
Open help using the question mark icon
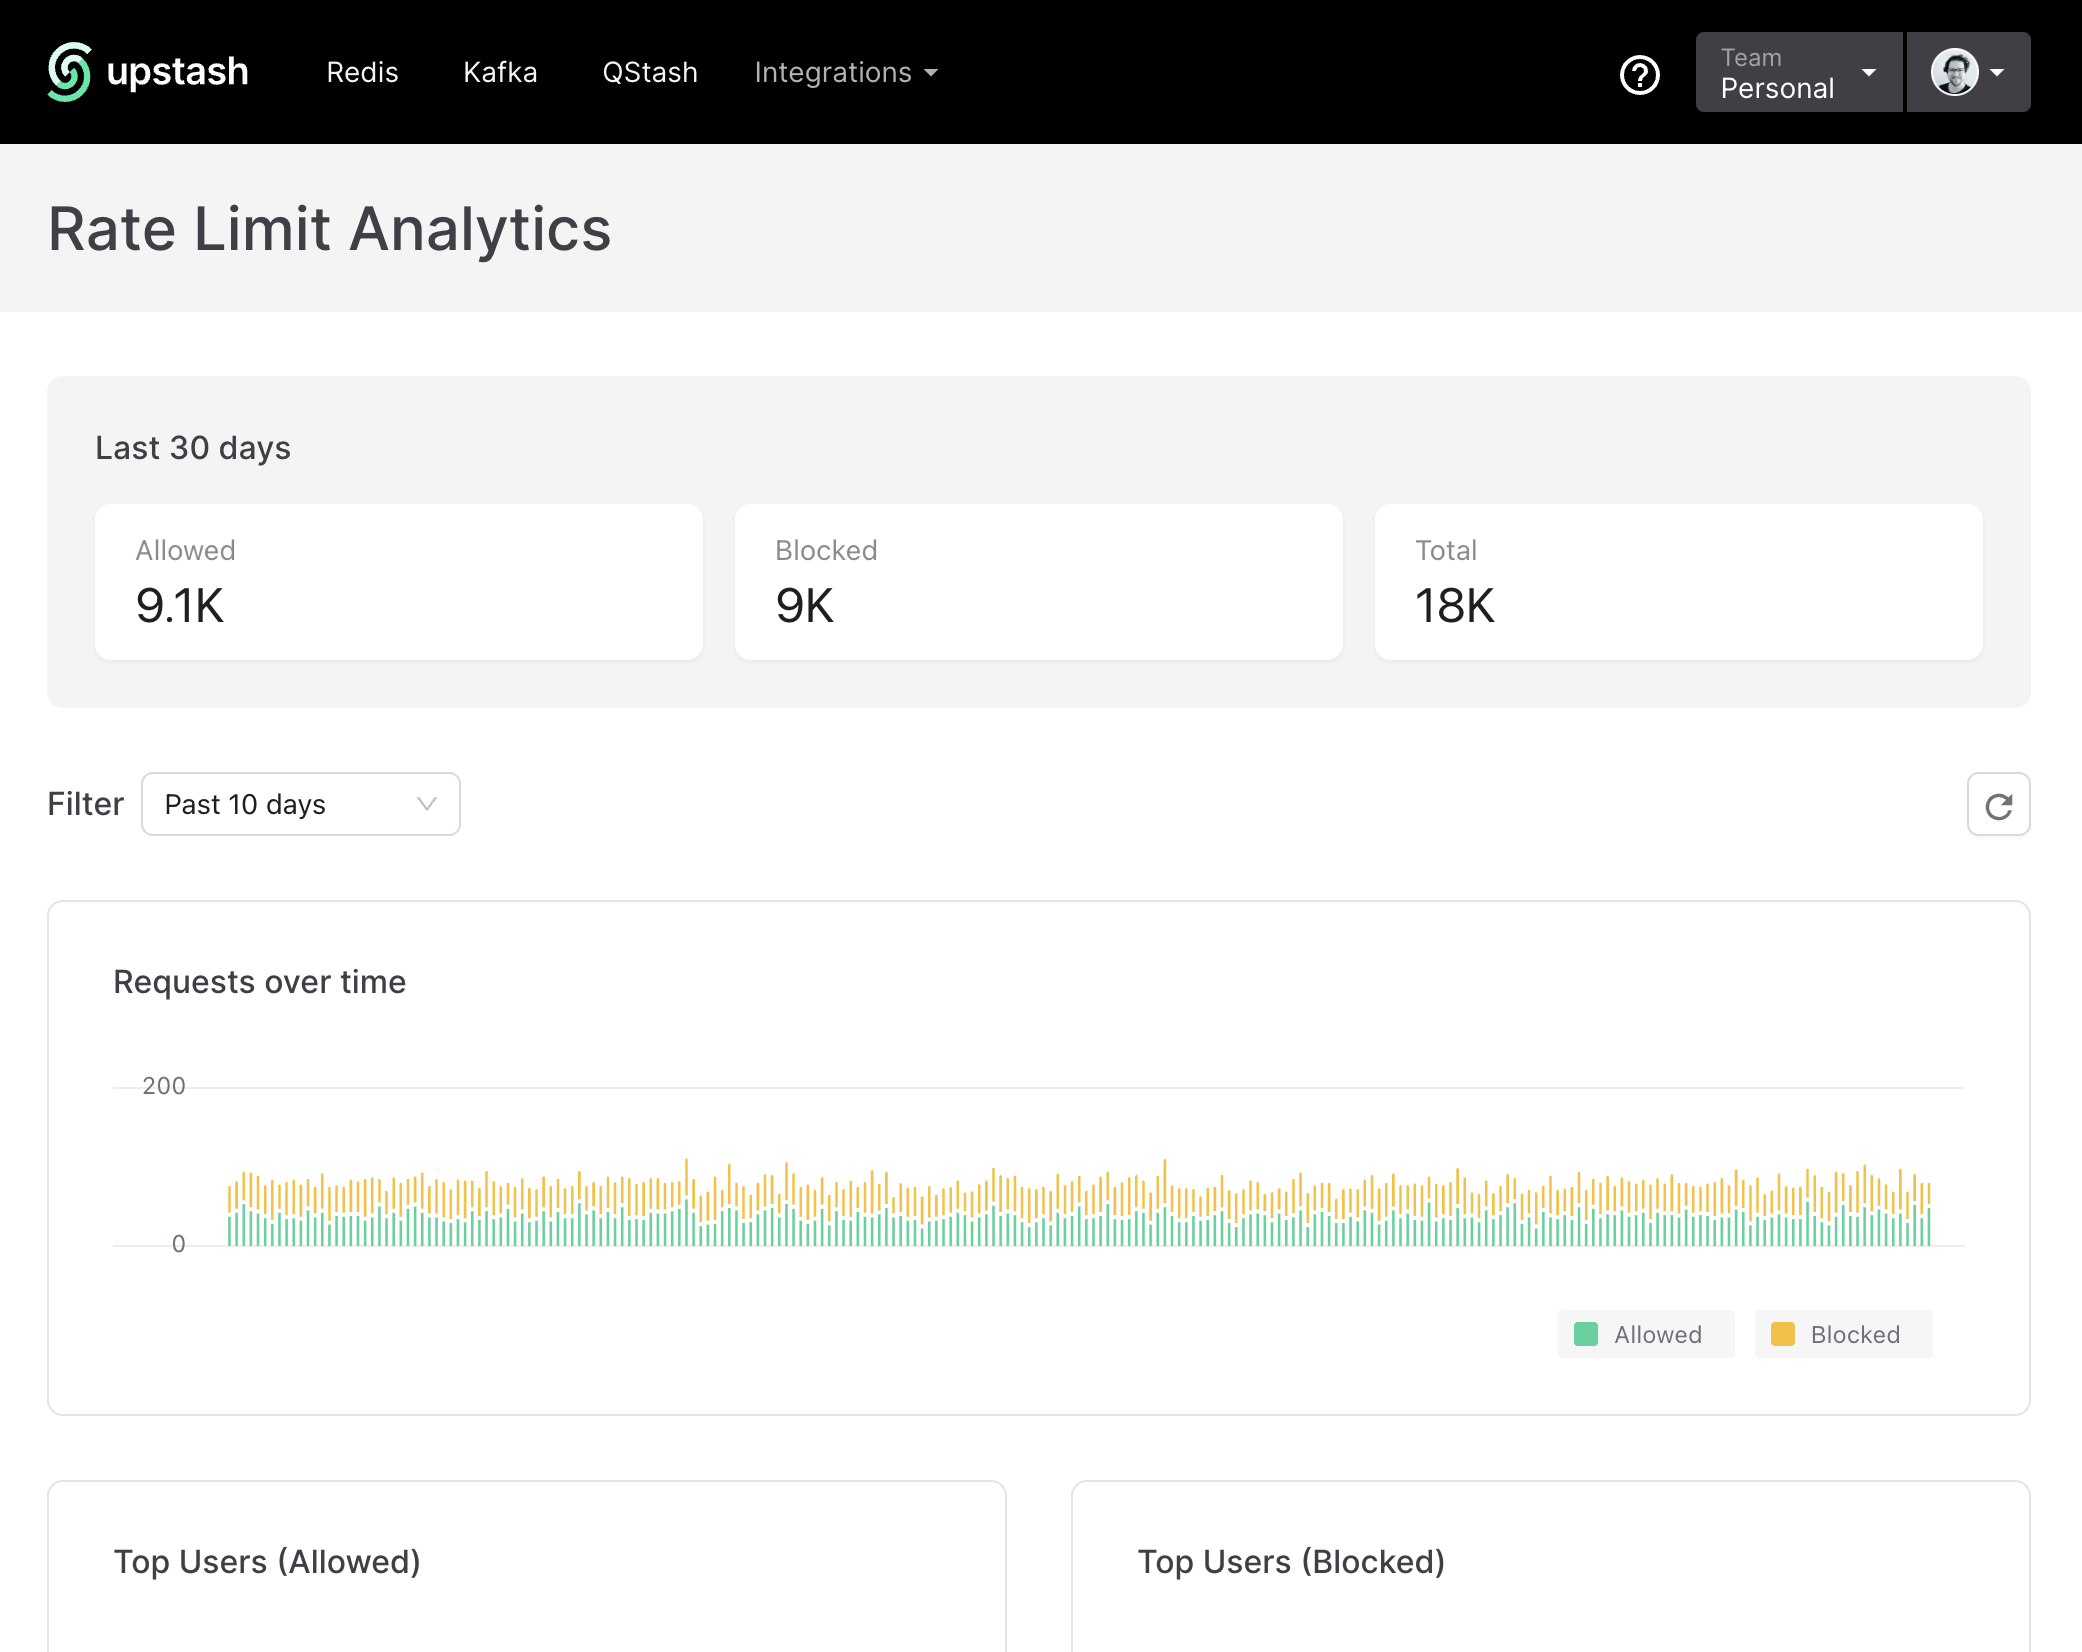[1639, 74]
